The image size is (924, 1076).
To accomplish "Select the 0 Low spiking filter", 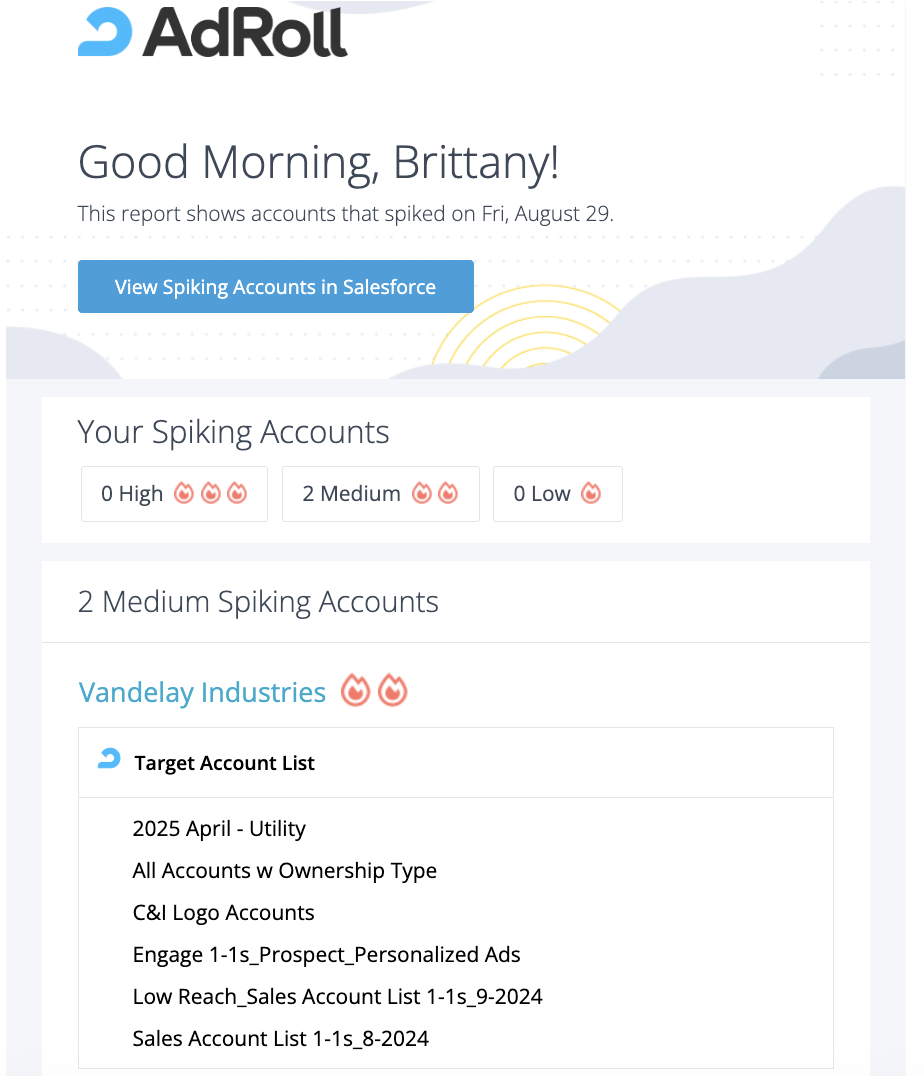I will point(557,494).
